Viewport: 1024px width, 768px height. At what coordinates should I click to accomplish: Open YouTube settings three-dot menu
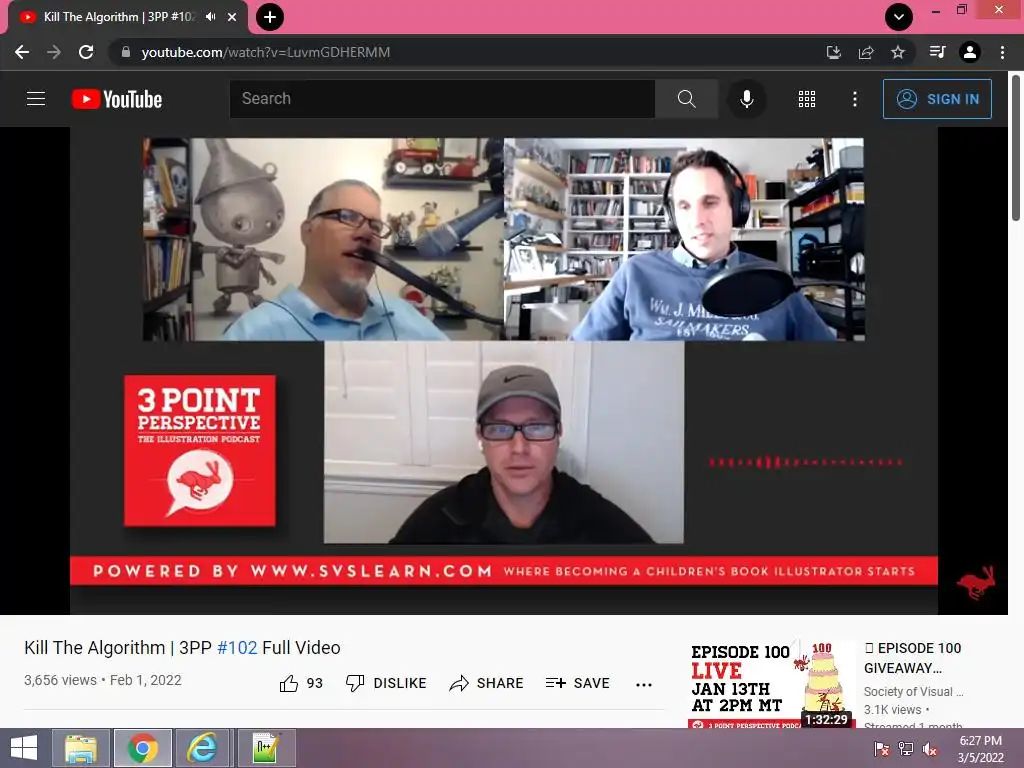[855, 99]
